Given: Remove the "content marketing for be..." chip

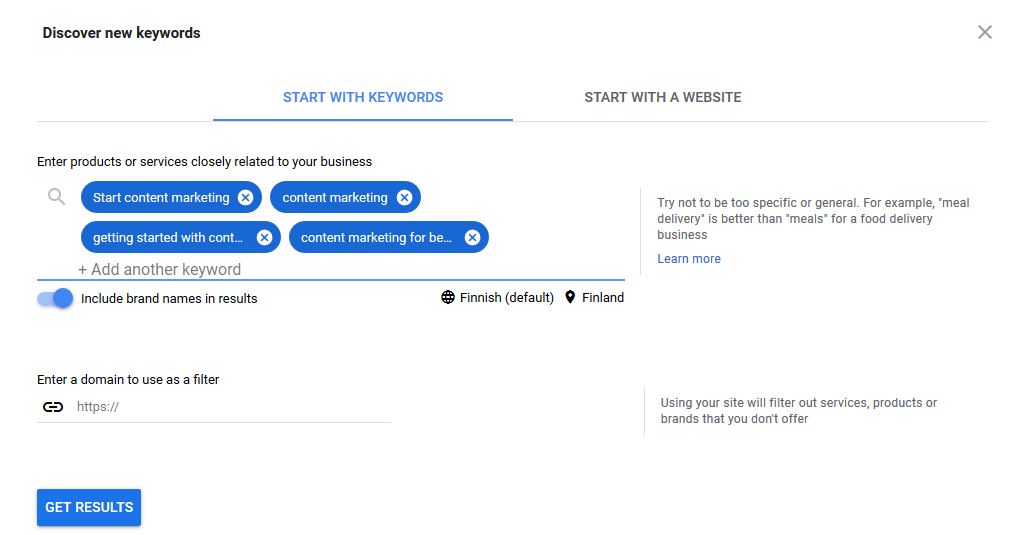Looking at the screenshot, I should [x=472, y=237].
